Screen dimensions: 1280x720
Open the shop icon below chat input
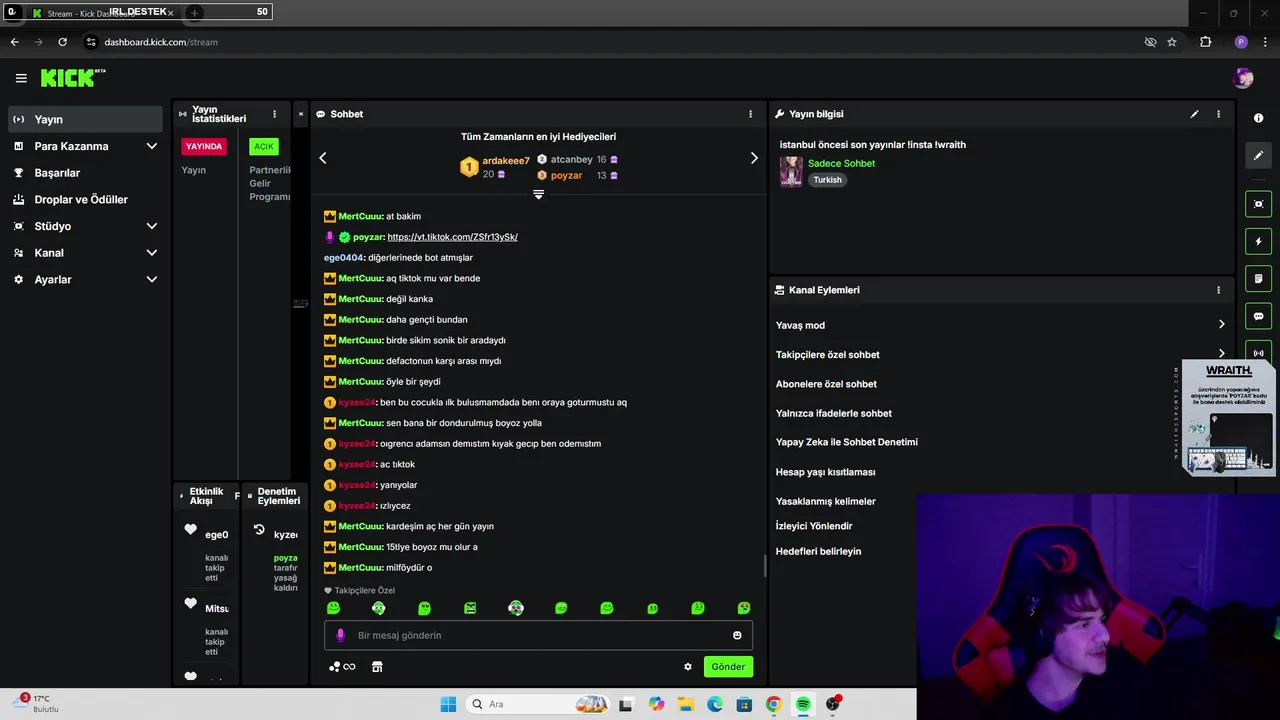coord(377,667)
